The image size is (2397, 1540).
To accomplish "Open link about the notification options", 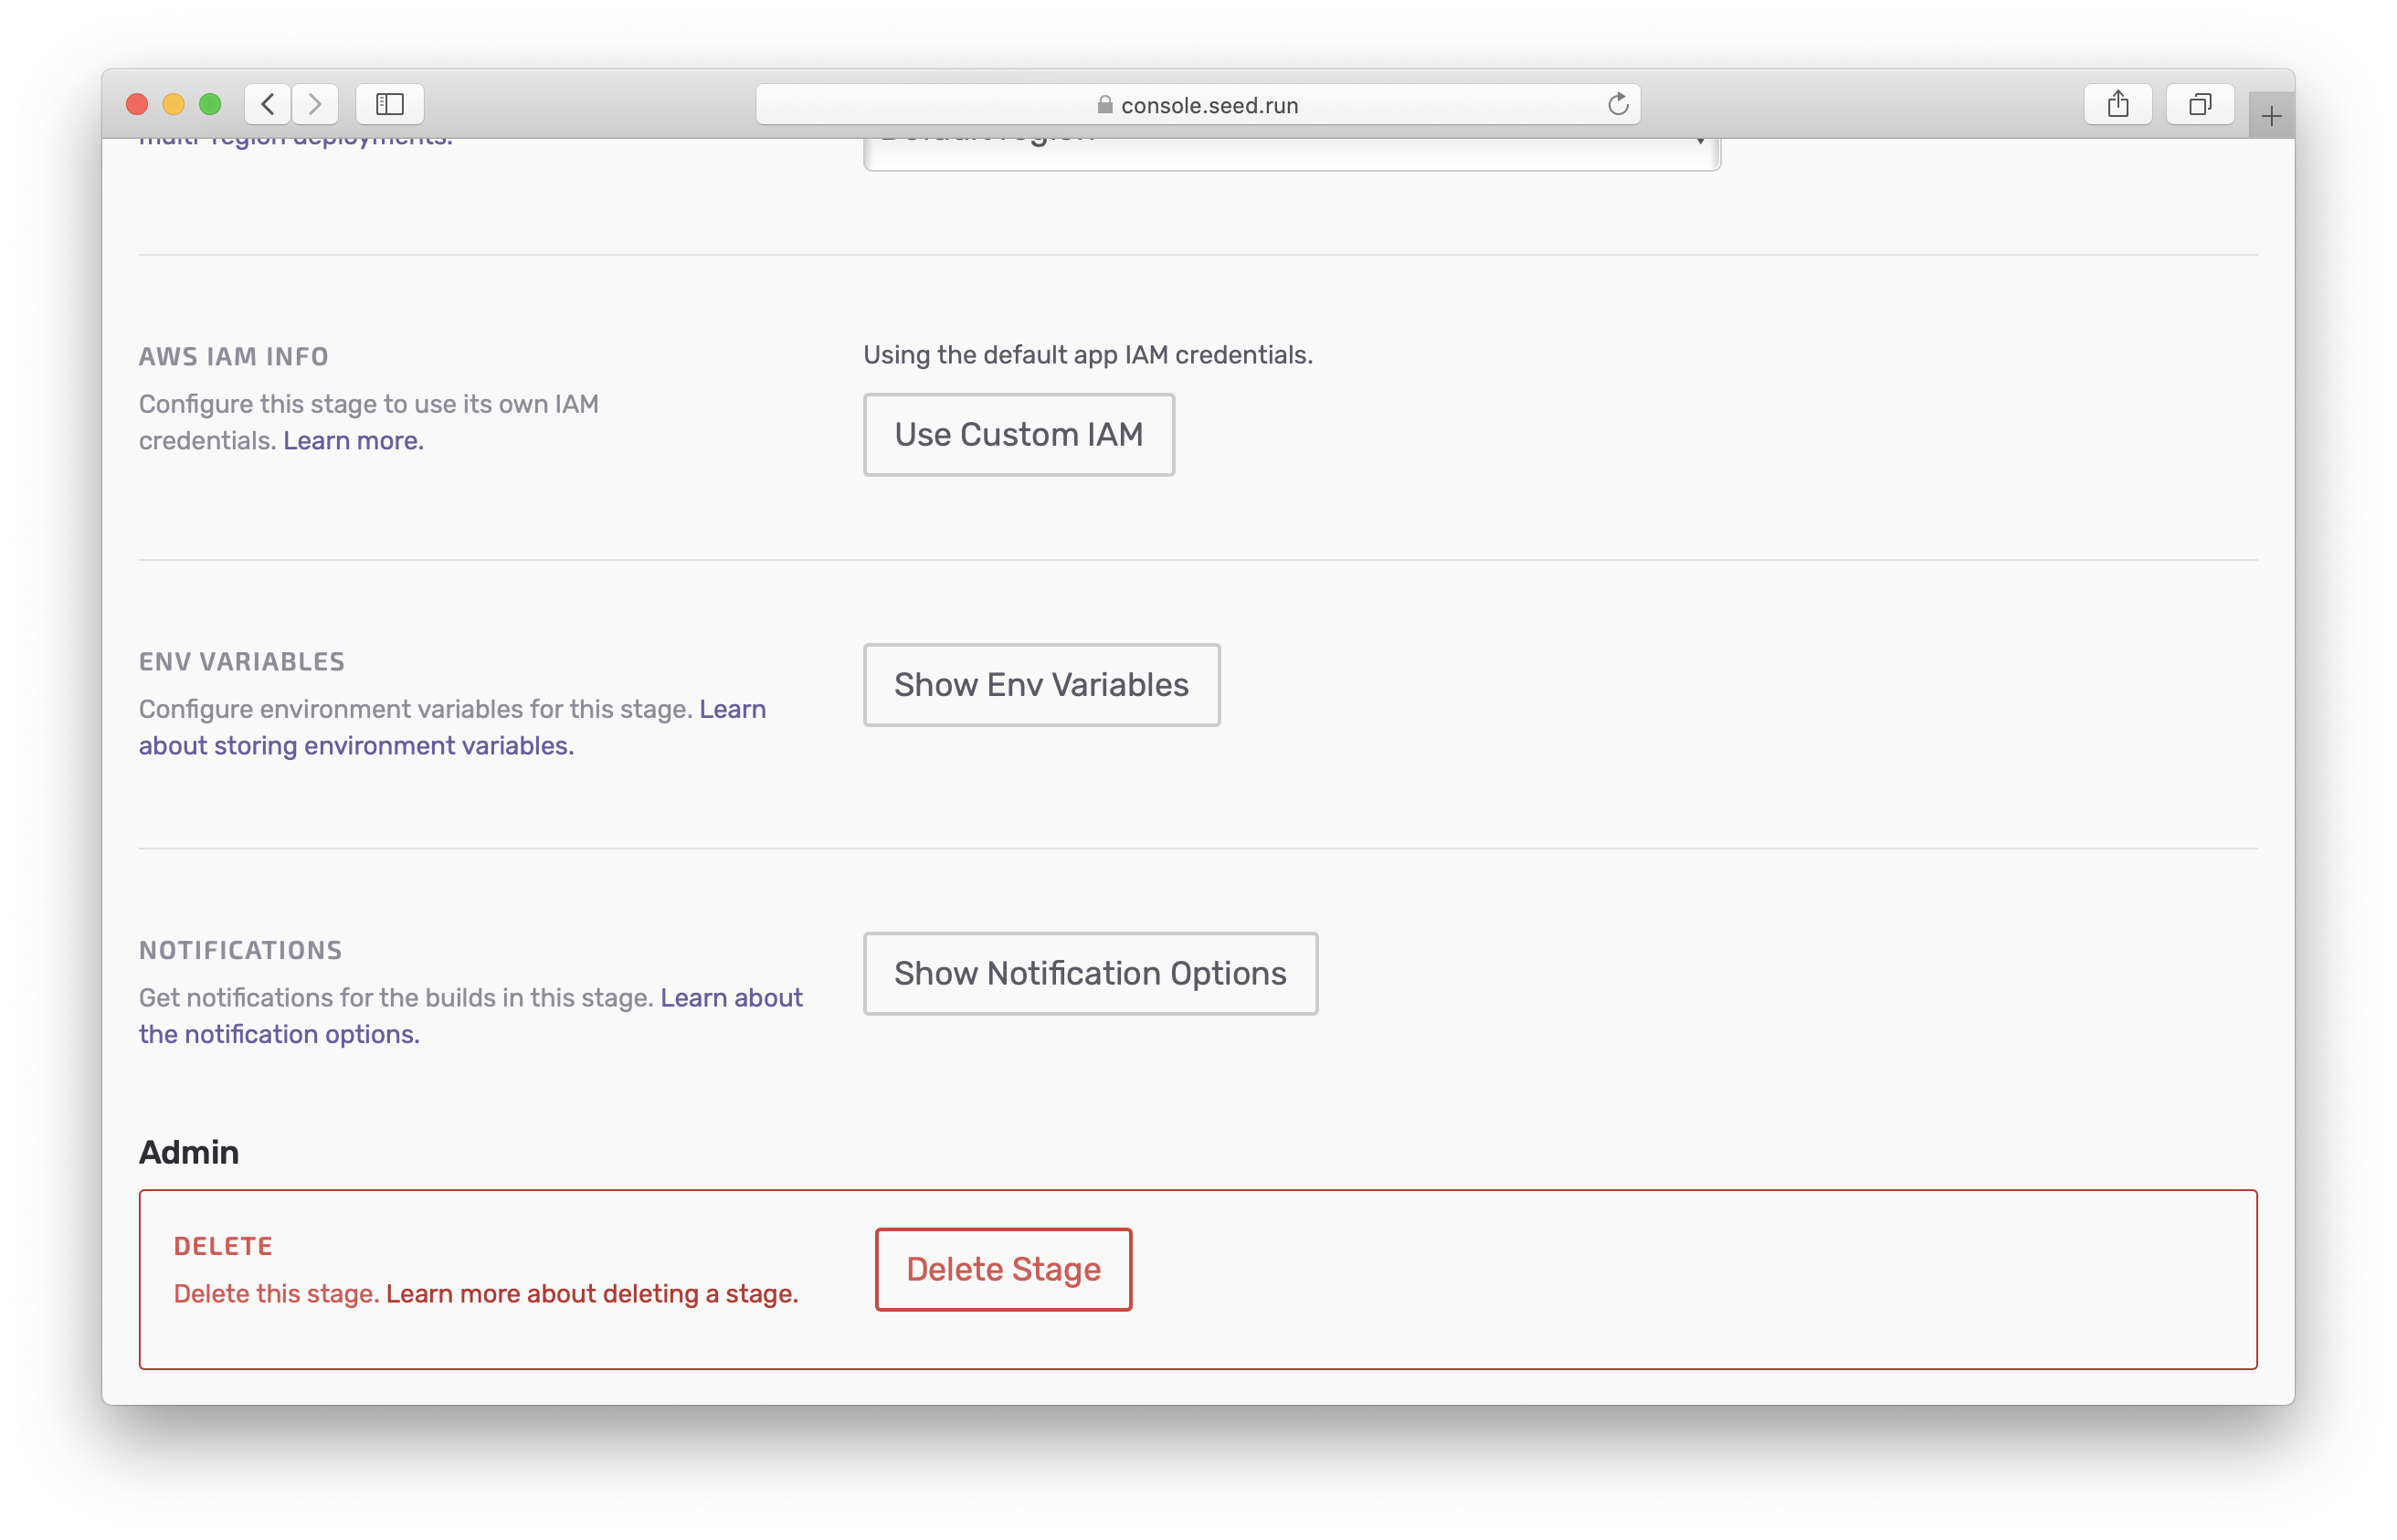I will [279, 1035].
